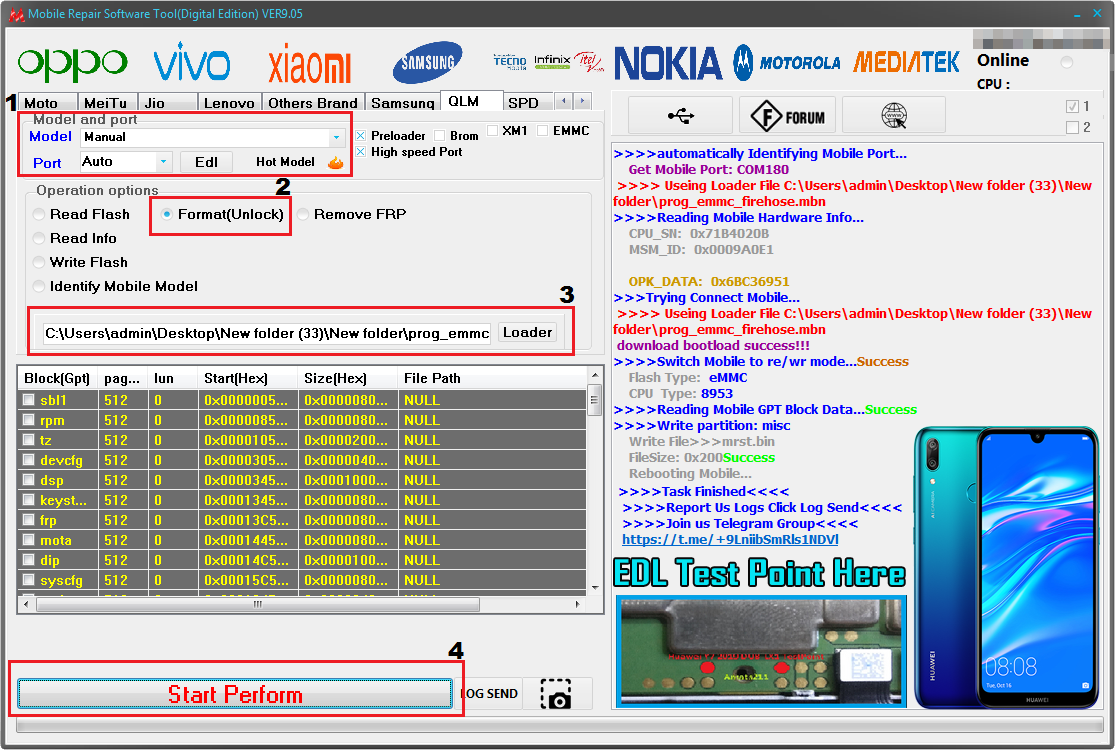Click the Online status indicator
The image size is (1115, 750).
click(1066, 63)
